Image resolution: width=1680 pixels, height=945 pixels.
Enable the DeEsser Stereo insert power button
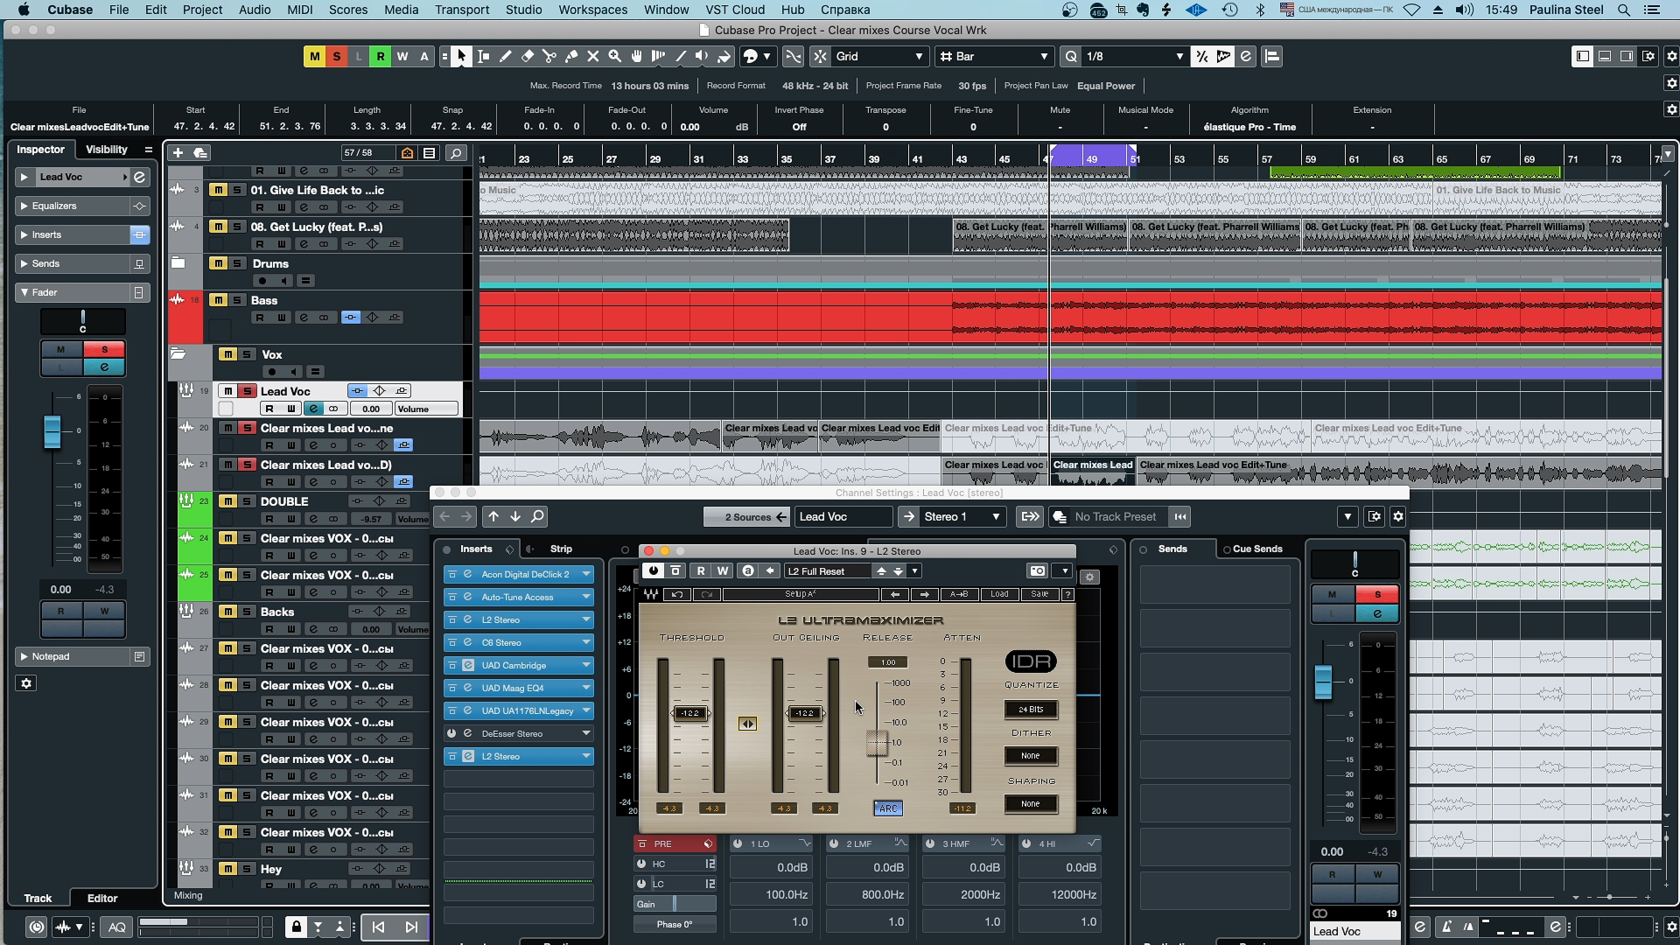point(452,734)
